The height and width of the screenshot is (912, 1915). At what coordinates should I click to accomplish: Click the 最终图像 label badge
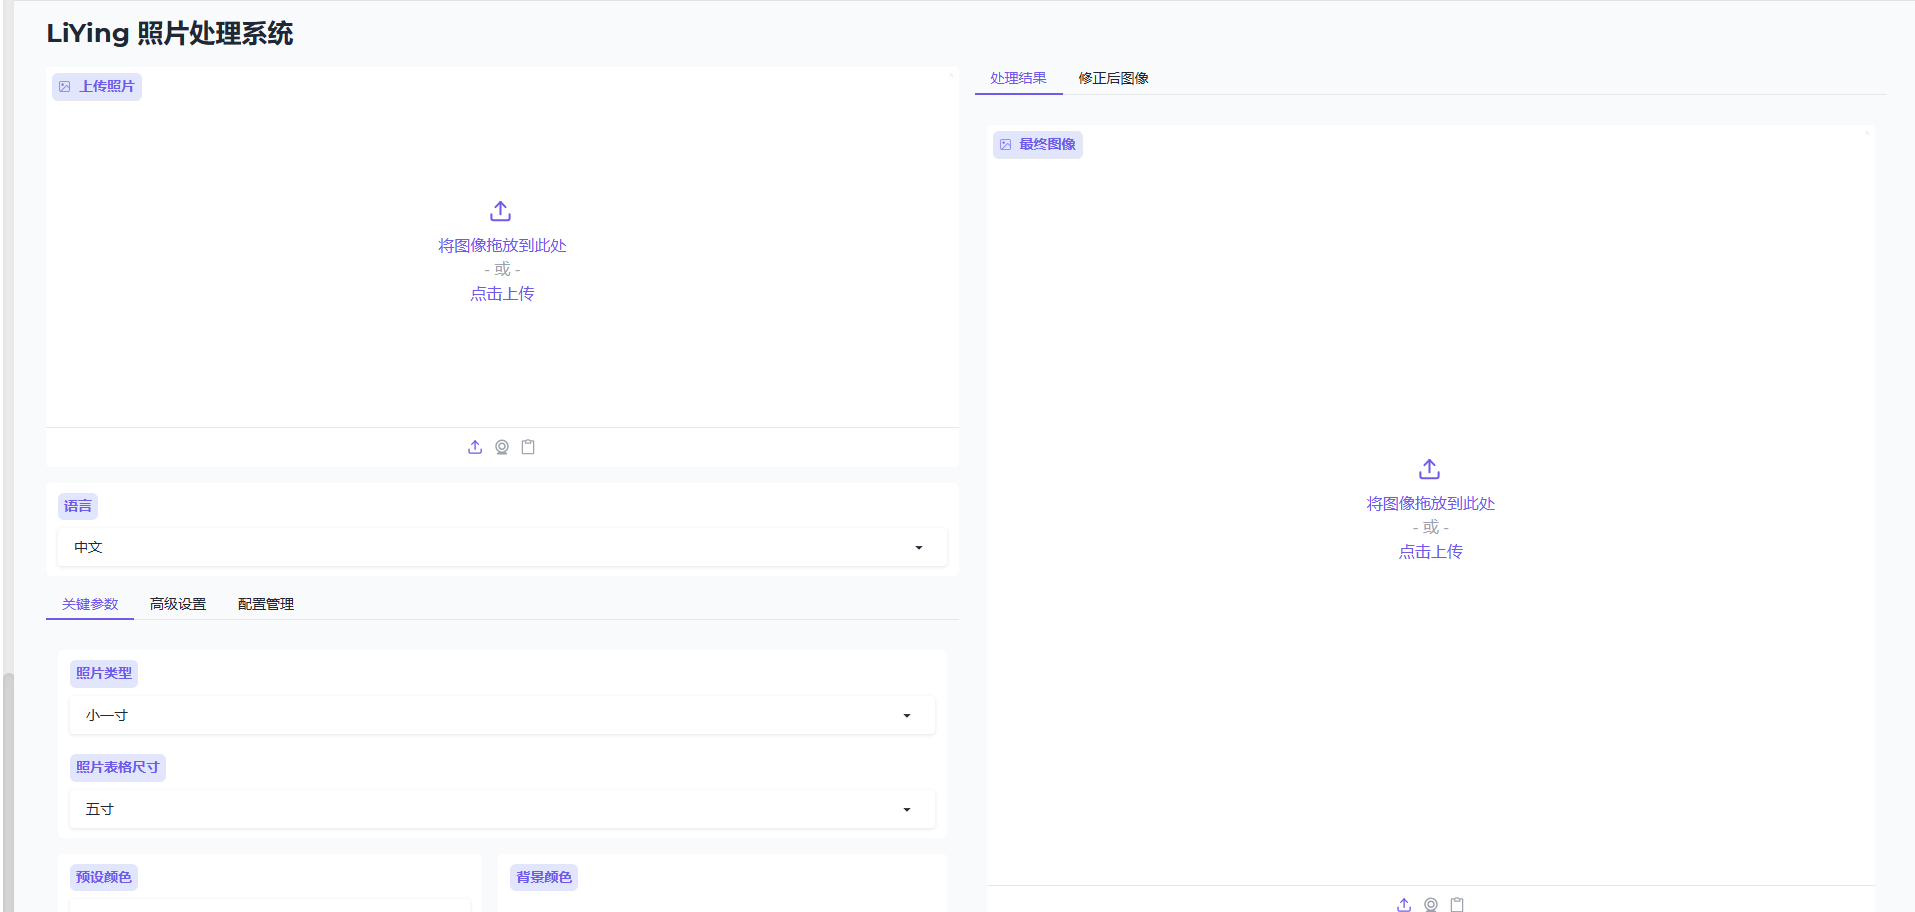(1038, 145)
